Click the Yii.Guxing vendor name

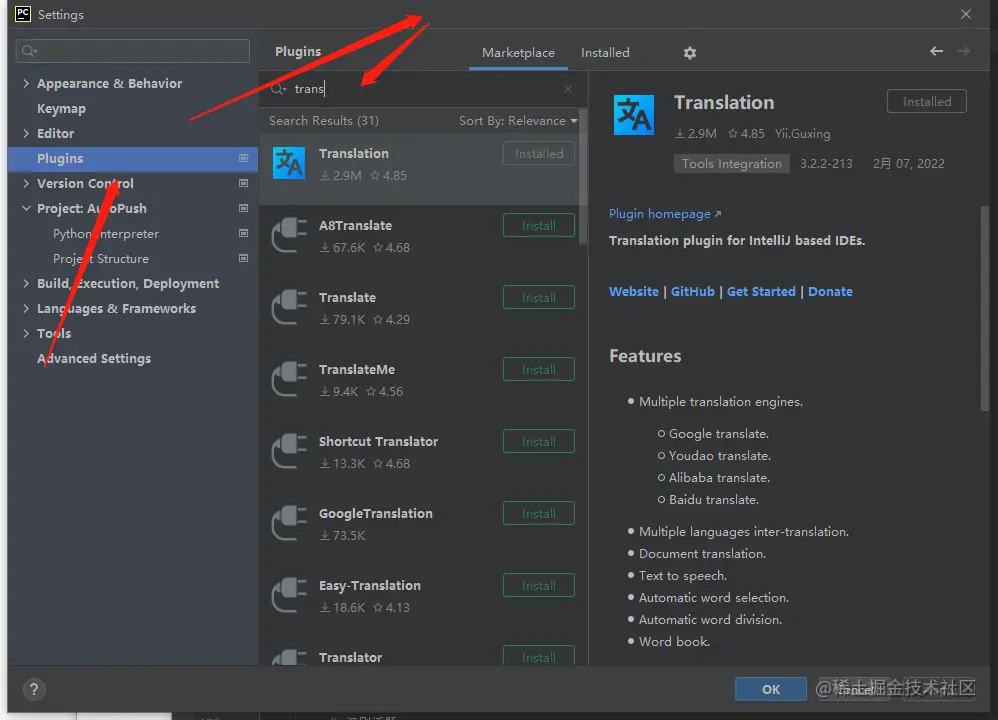coord(802,134)
